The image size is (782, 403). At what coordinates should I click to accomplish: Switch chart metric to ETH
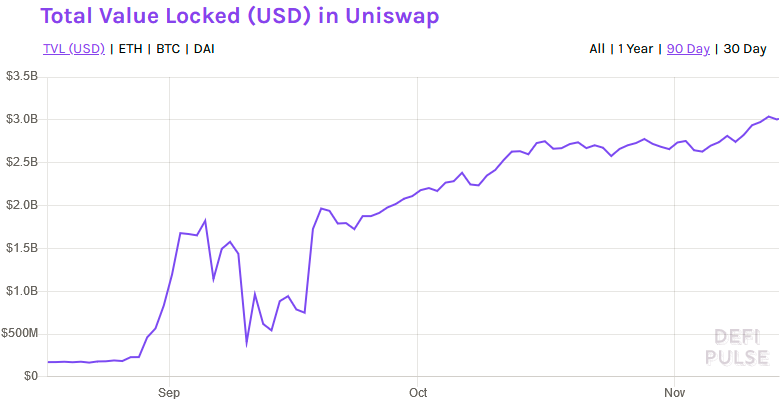(130, 48)
